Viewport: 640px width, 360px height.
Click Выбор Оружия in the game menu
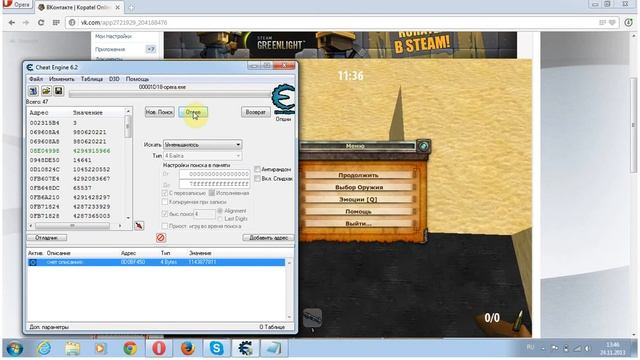(358, 187)
